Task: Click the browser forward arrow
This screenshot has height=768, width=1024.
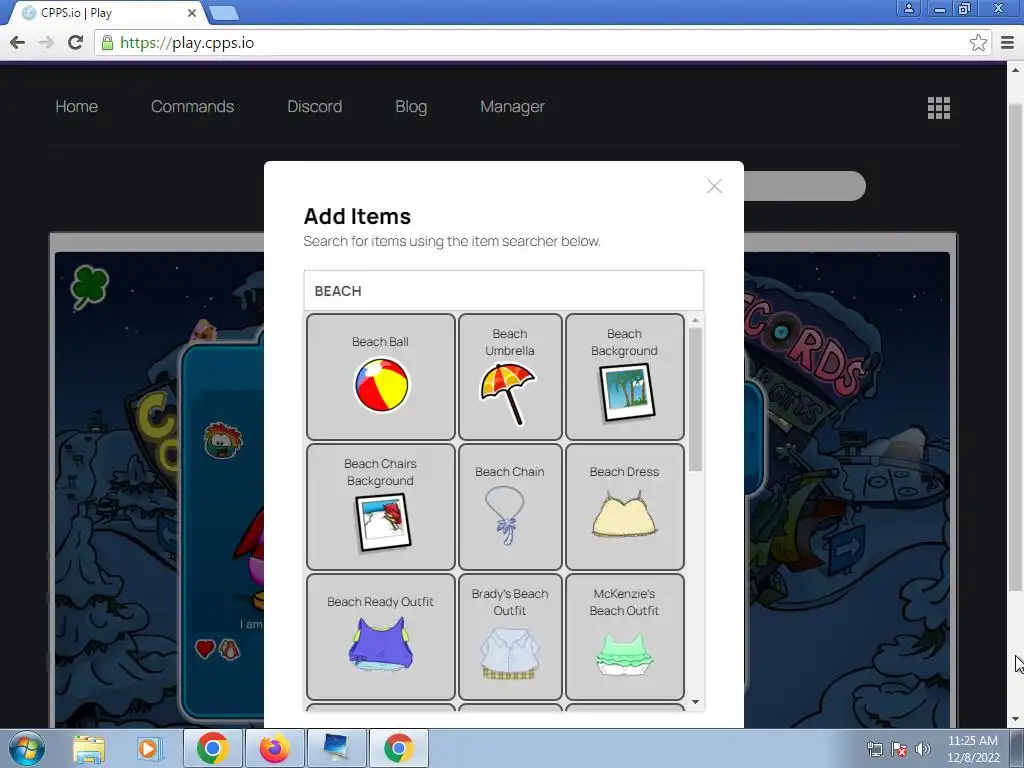Action: point(46,42)
